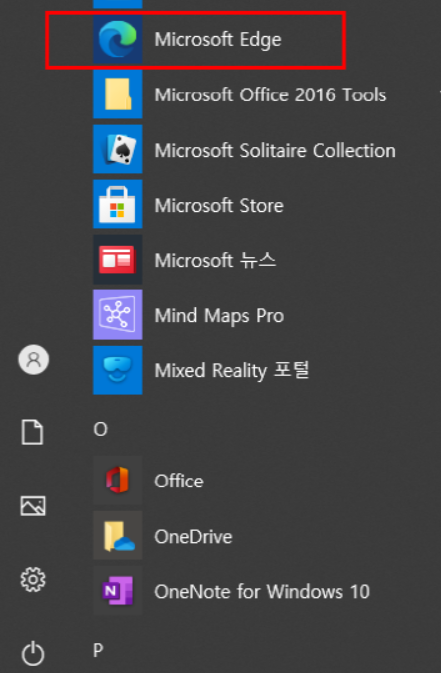Open the Power options icon
Viewport: 441px width, 673px height.
pyautogui.click(x=33, y=653)
